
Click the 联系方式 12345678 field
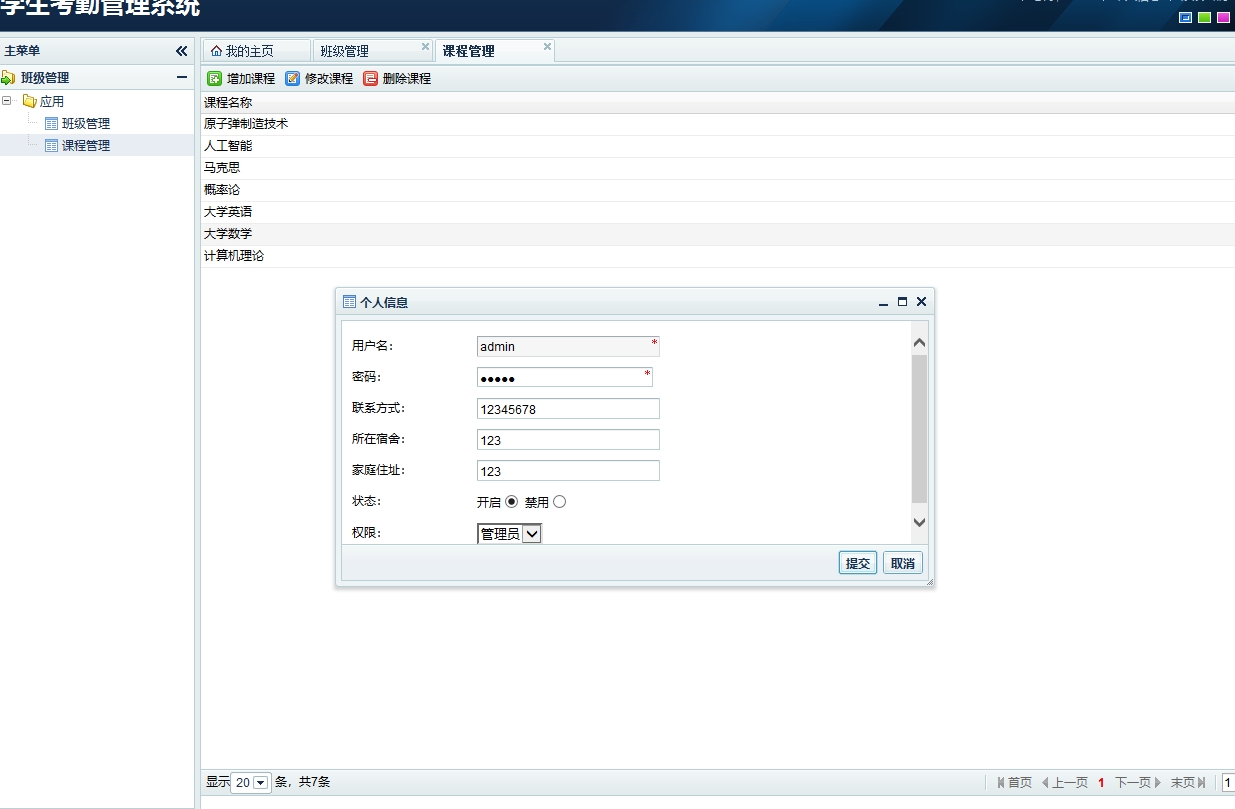pos(568,409)
